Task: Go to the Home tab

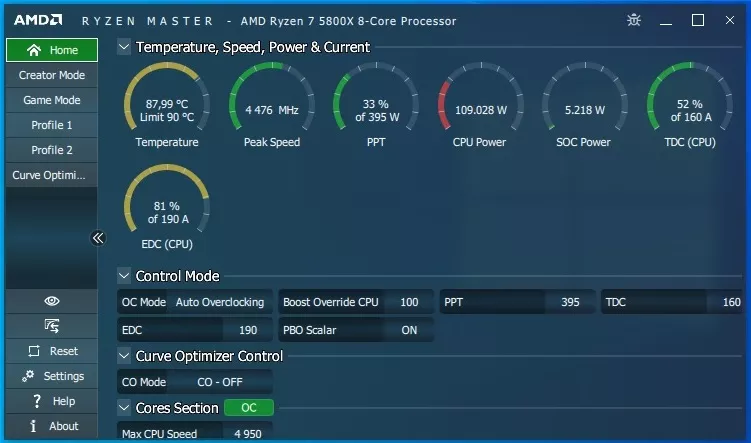Action: tap(52, 50)
